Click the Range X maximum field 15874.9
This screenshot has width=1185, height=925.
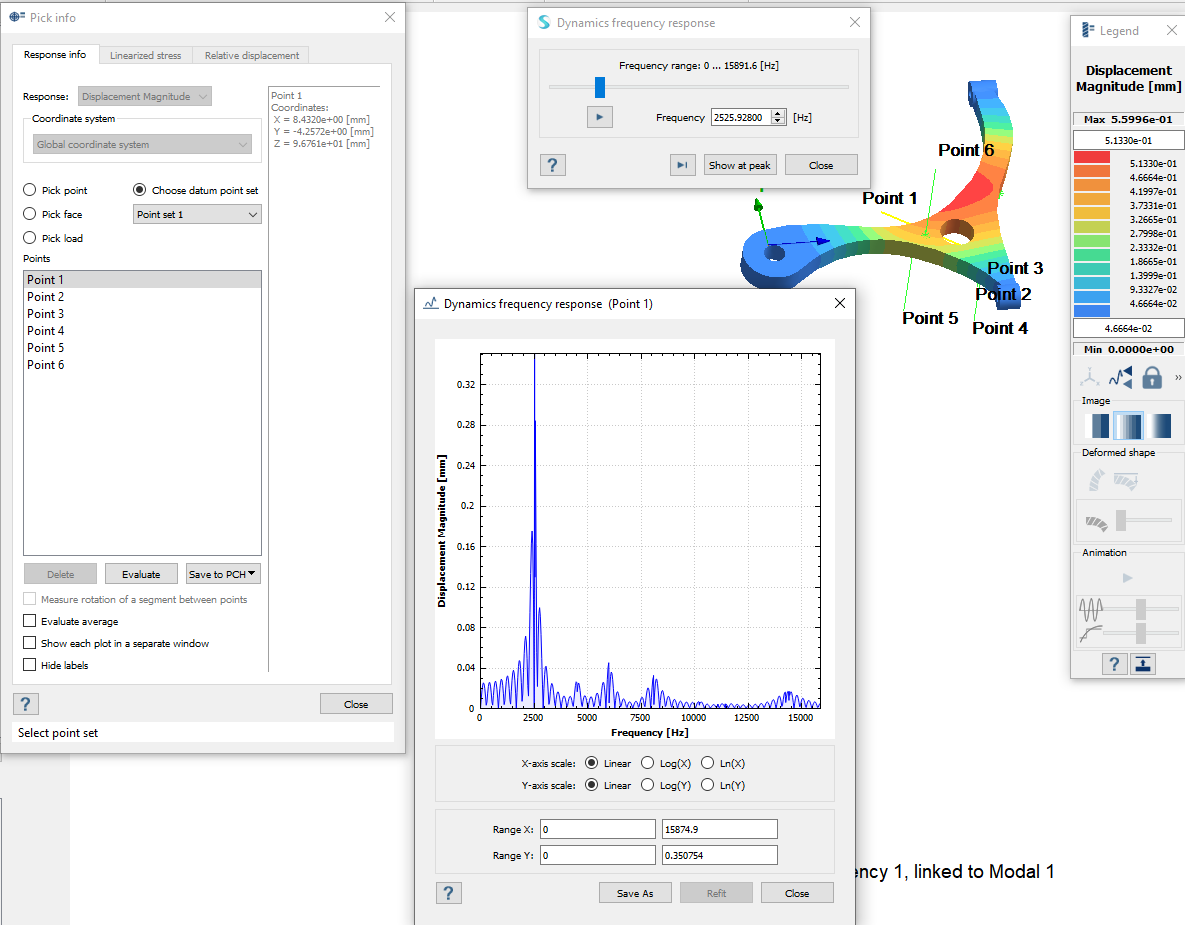[x=719, y=829]
